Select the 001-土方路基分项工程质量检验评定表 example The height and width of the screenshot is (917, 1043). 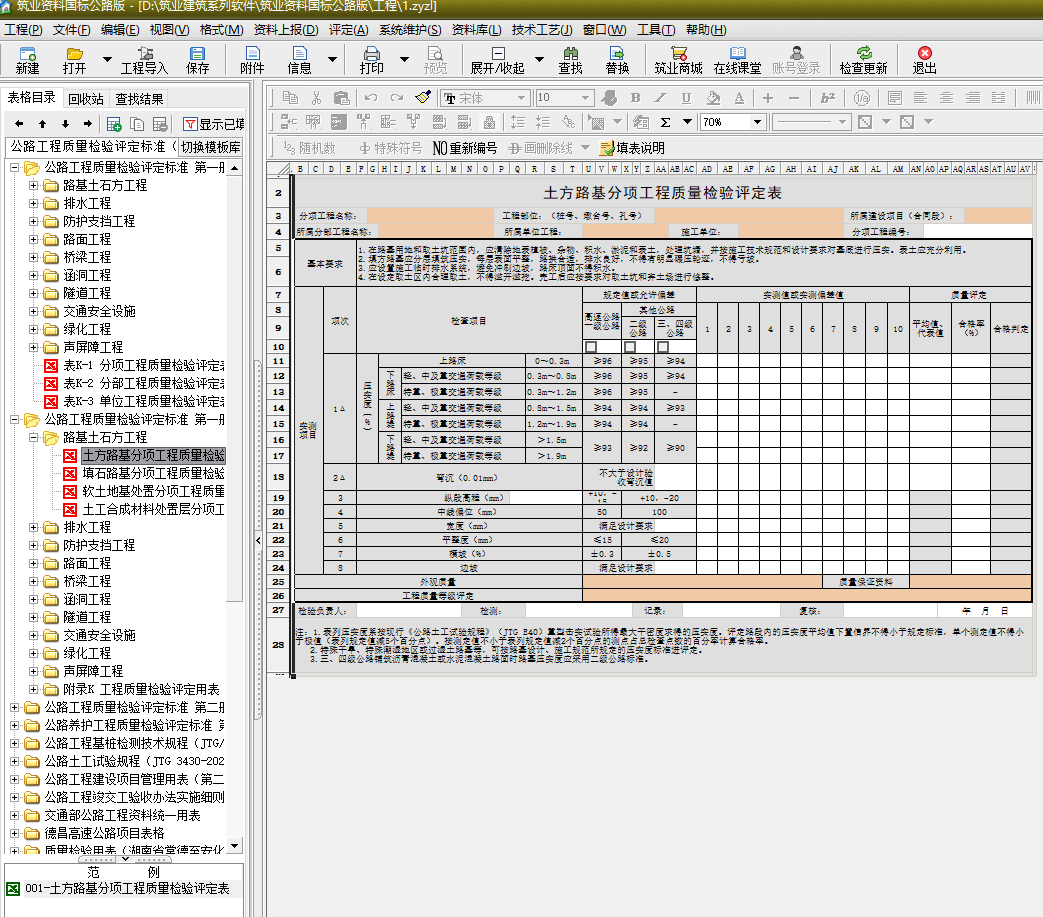[x=127, y=889]
